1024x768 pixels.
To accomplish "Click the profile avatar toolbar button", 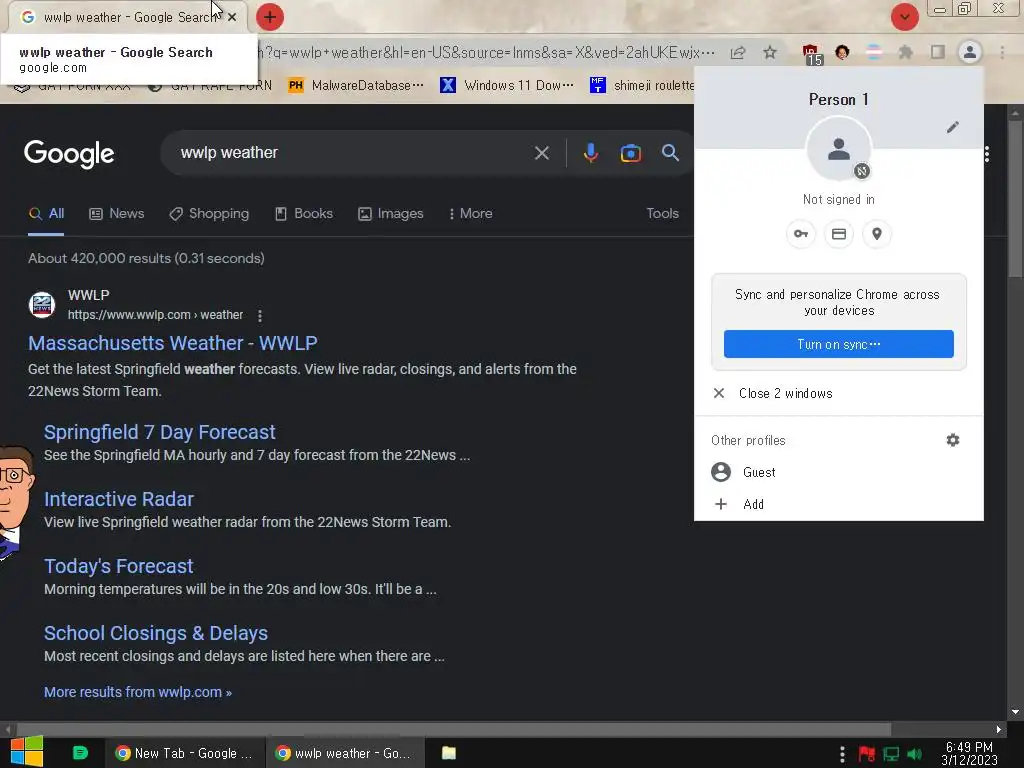I will pyautogui.click(x=970, y=52).
